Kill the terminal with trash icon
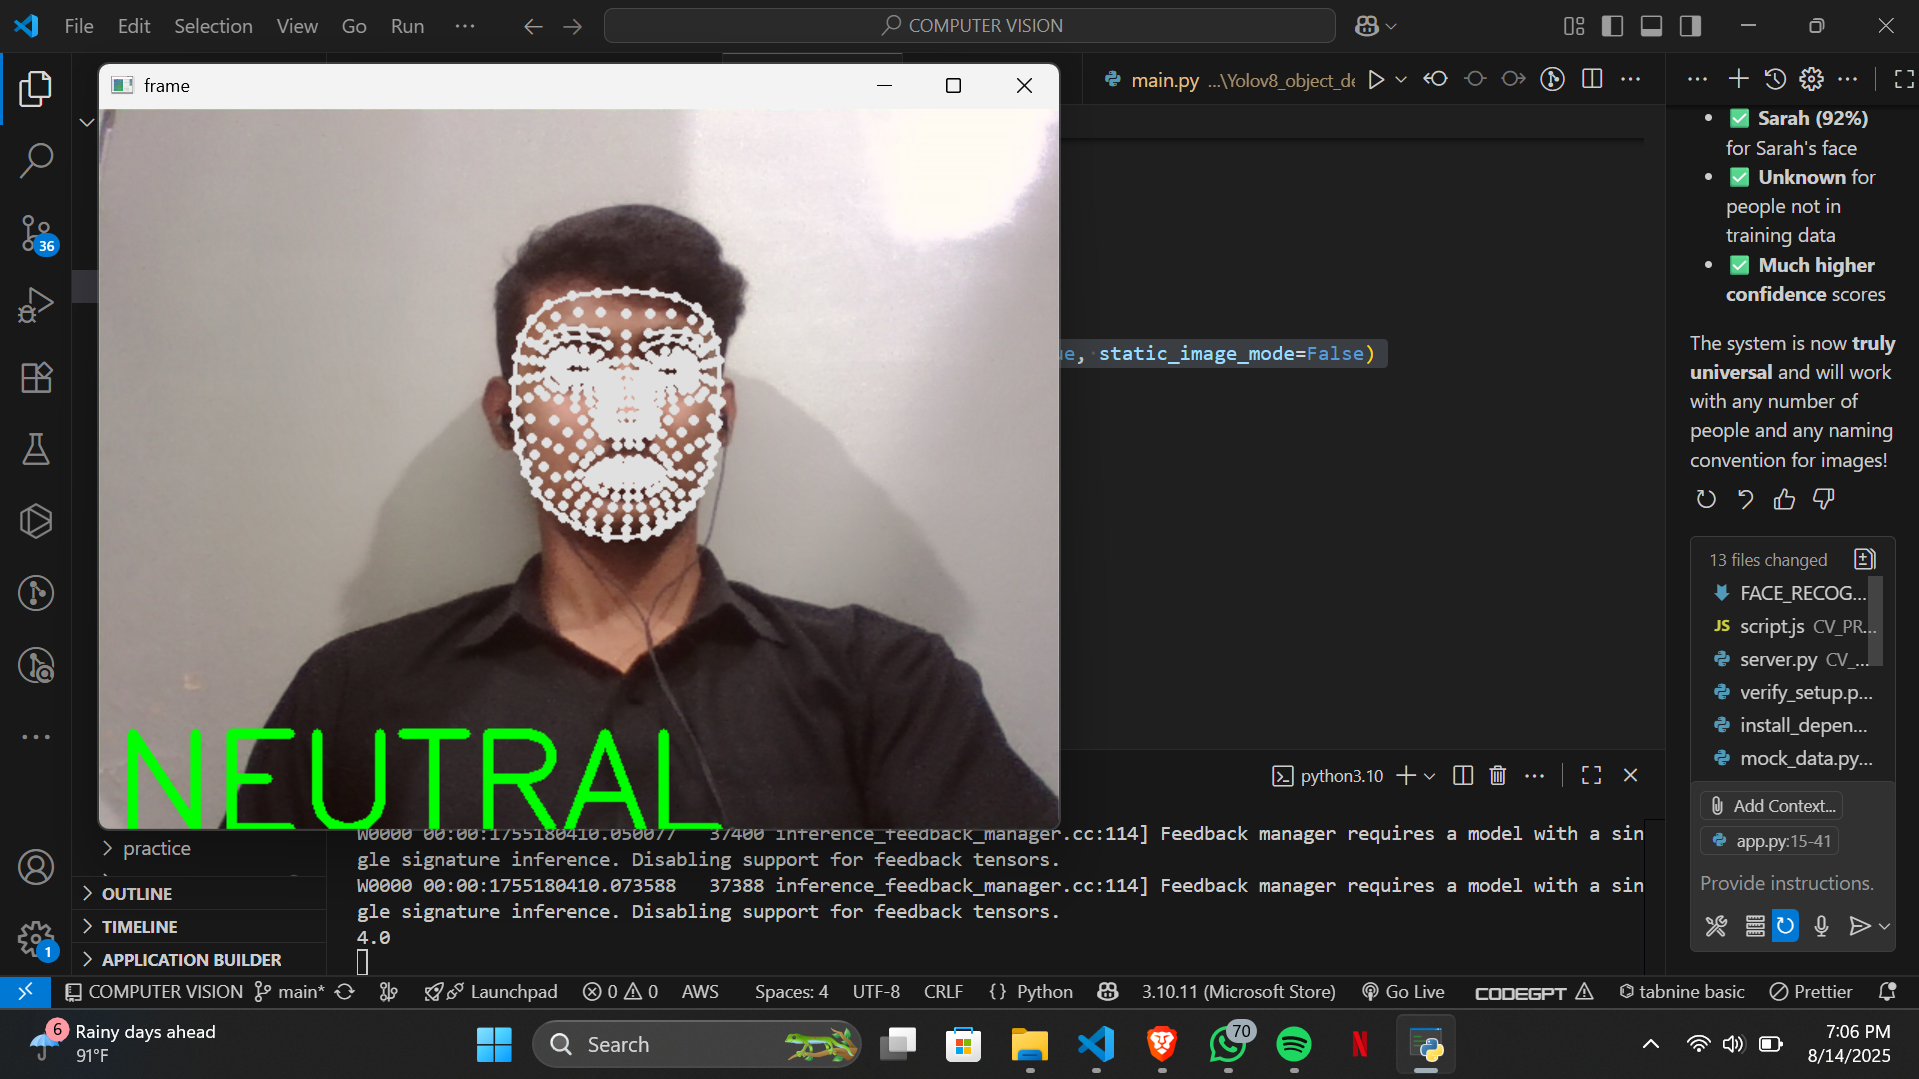 coord(1497,776)
